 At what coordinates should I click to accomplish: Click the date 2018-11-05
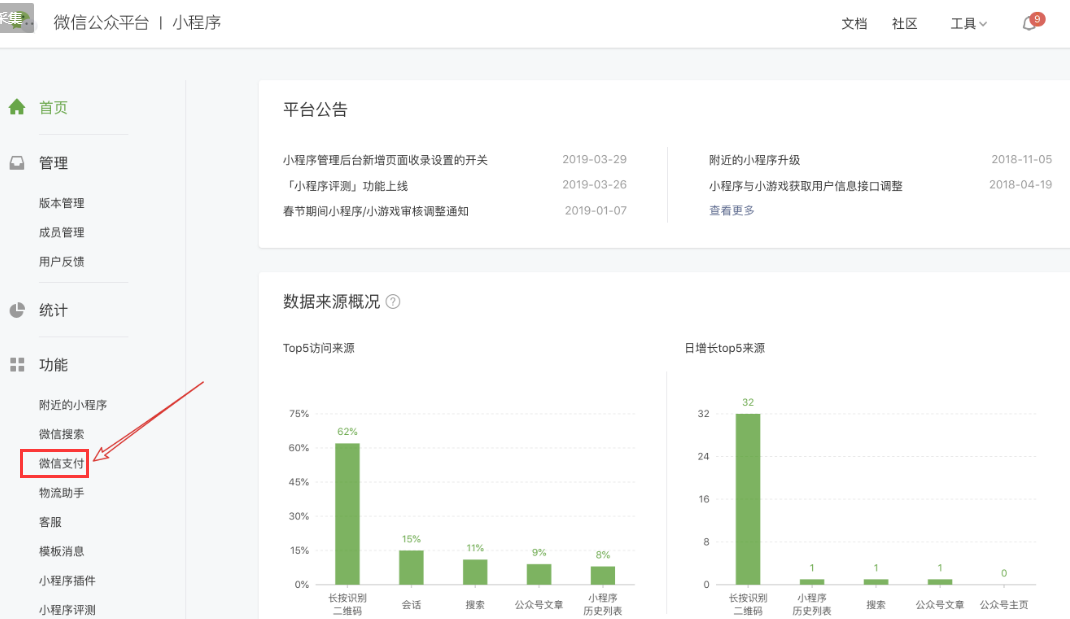click(1022, 160)
